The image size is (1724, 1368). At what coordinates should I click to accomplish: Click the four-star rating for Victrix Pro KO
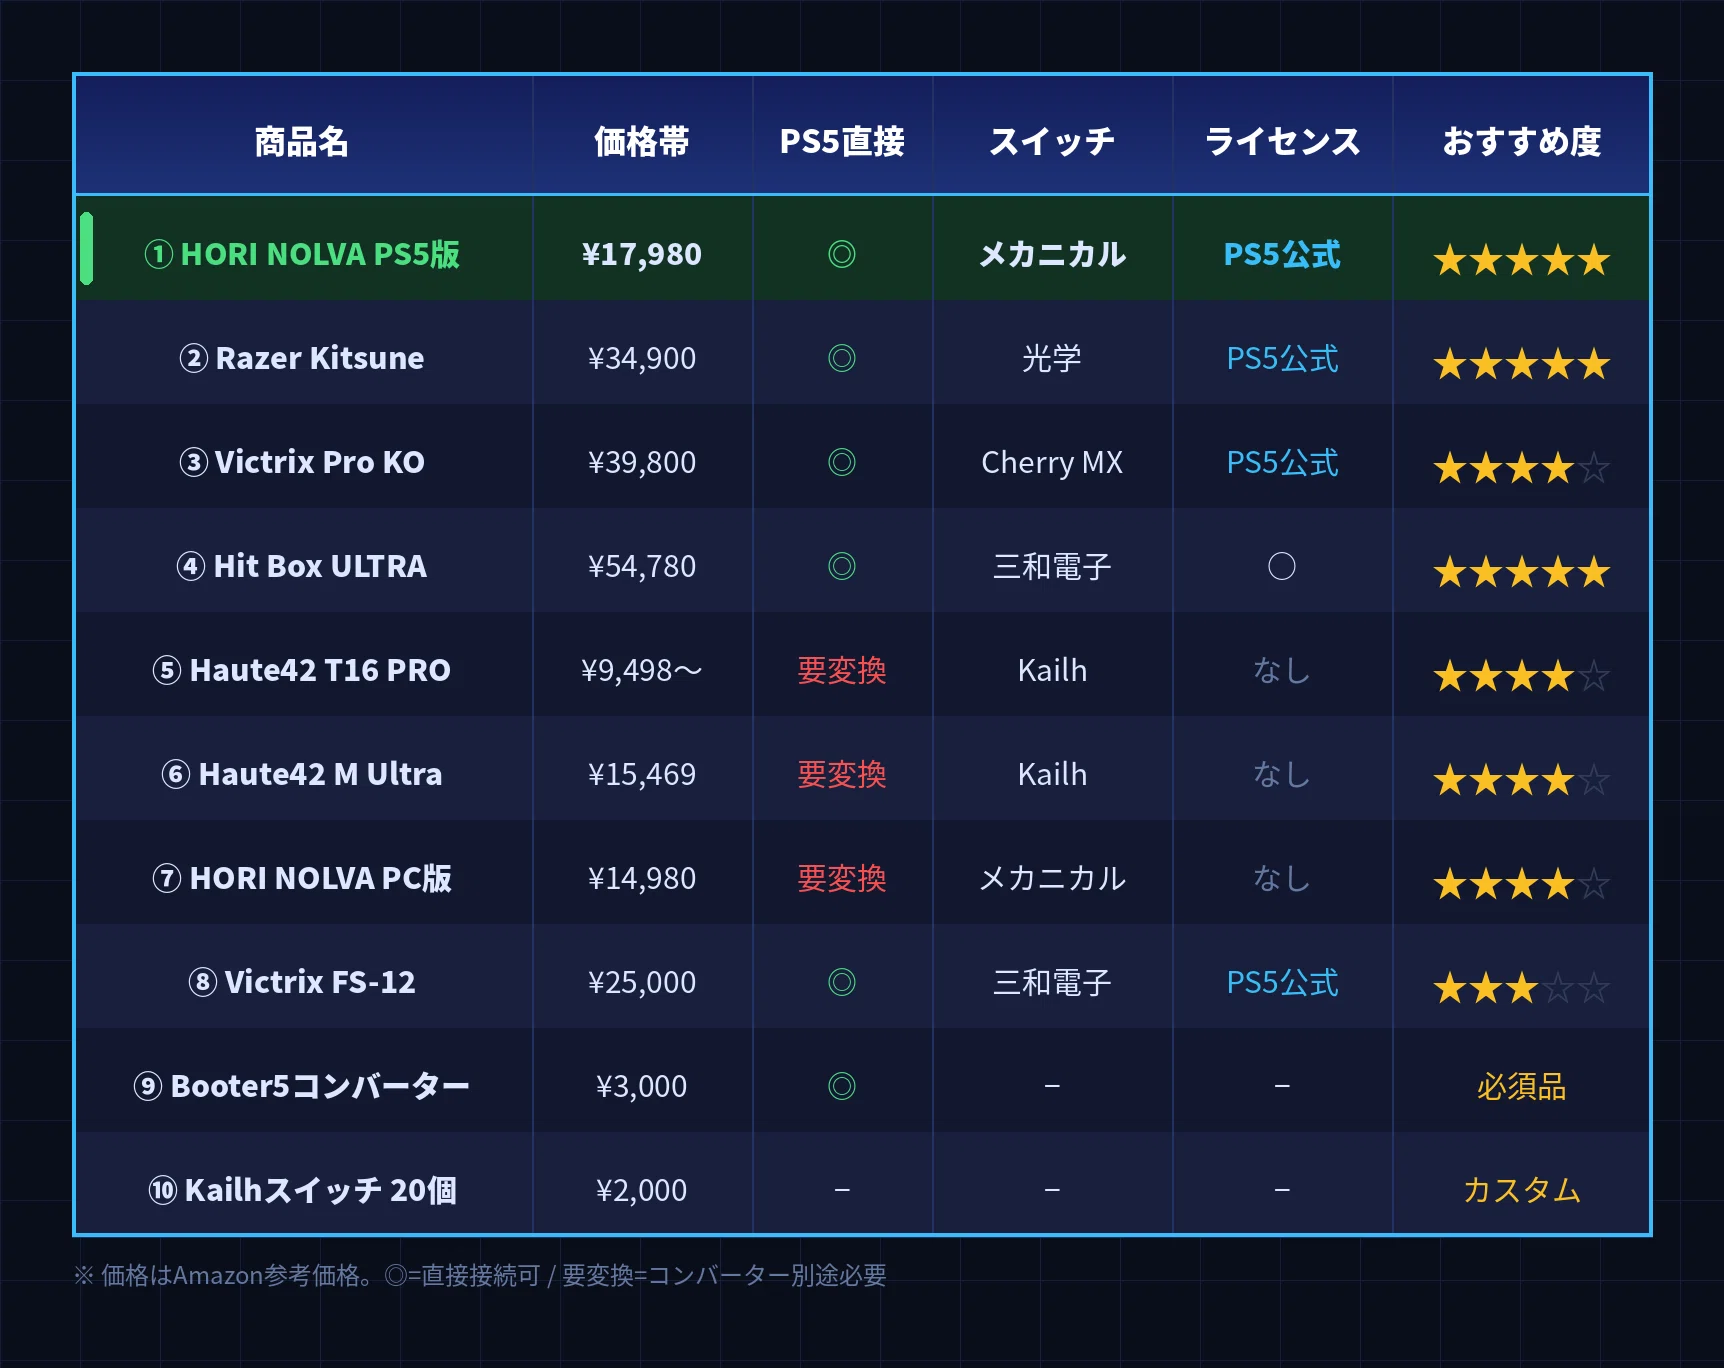(x=1521, y=468)
